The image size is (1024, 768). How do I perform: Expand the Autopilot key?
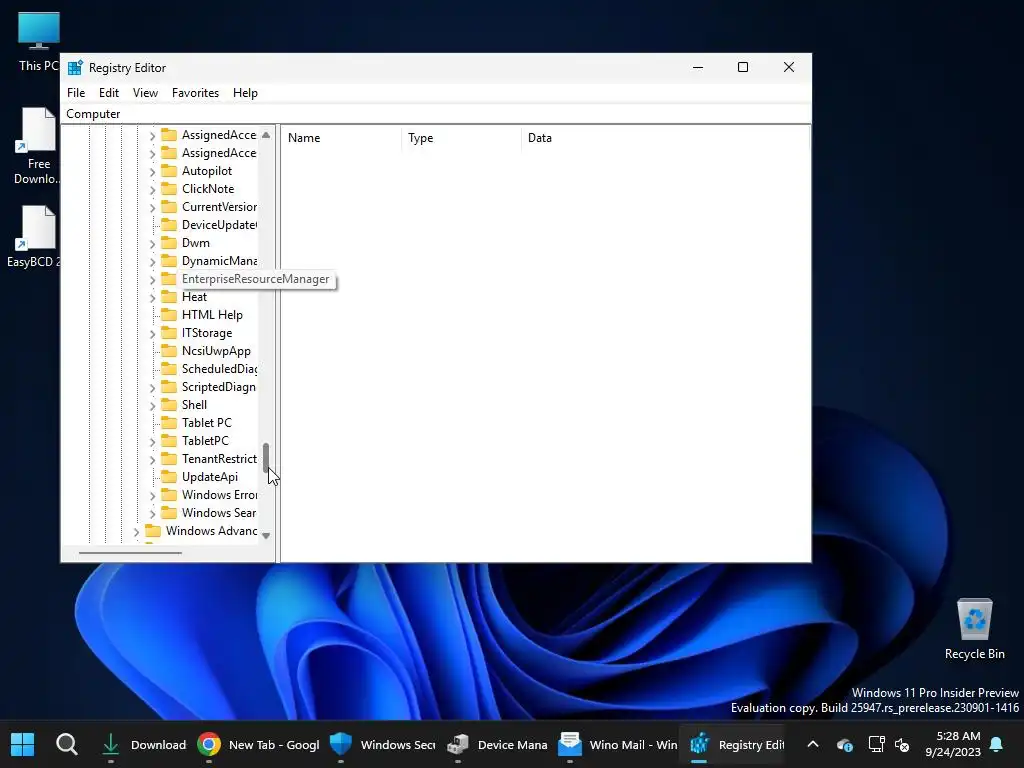152,172
